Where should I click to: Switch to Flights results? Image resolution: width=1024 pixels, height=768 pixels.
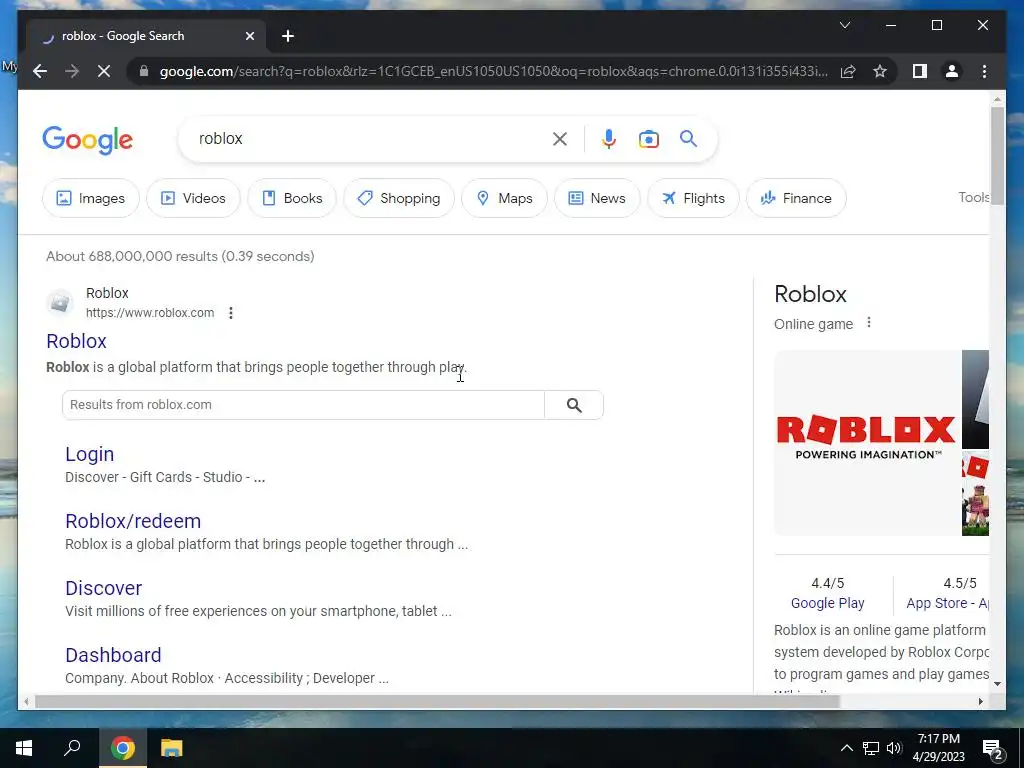click(x=693, y=198)
